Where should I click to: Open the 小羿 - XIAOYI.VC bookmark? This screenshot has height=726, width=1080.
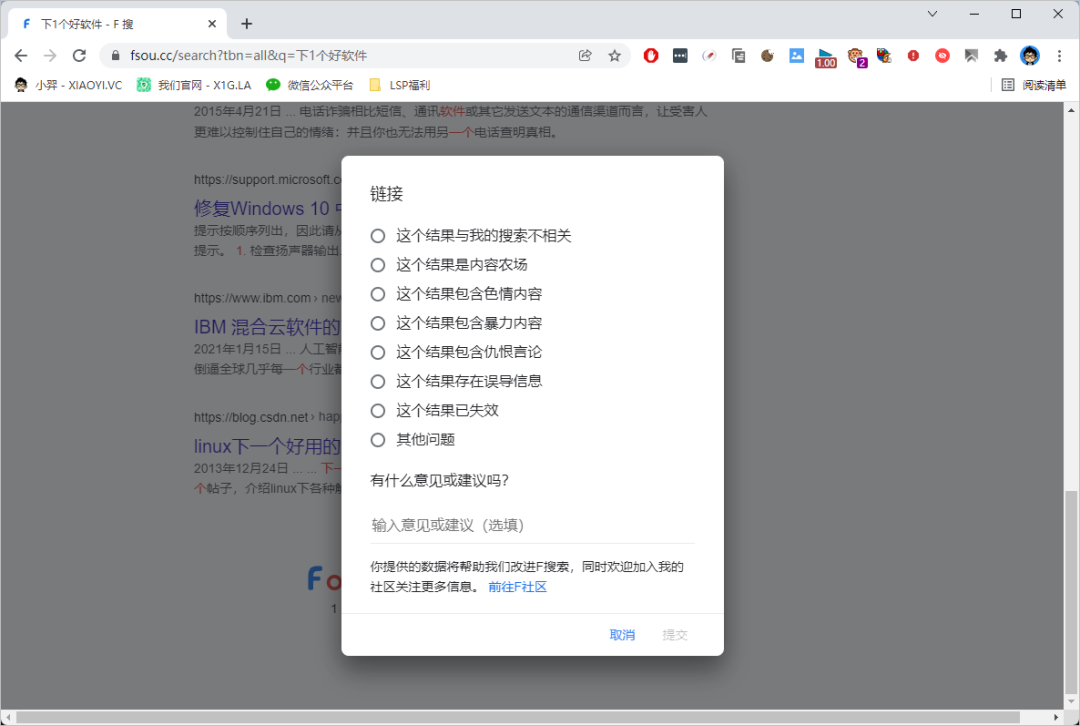[x=68, y=85]
